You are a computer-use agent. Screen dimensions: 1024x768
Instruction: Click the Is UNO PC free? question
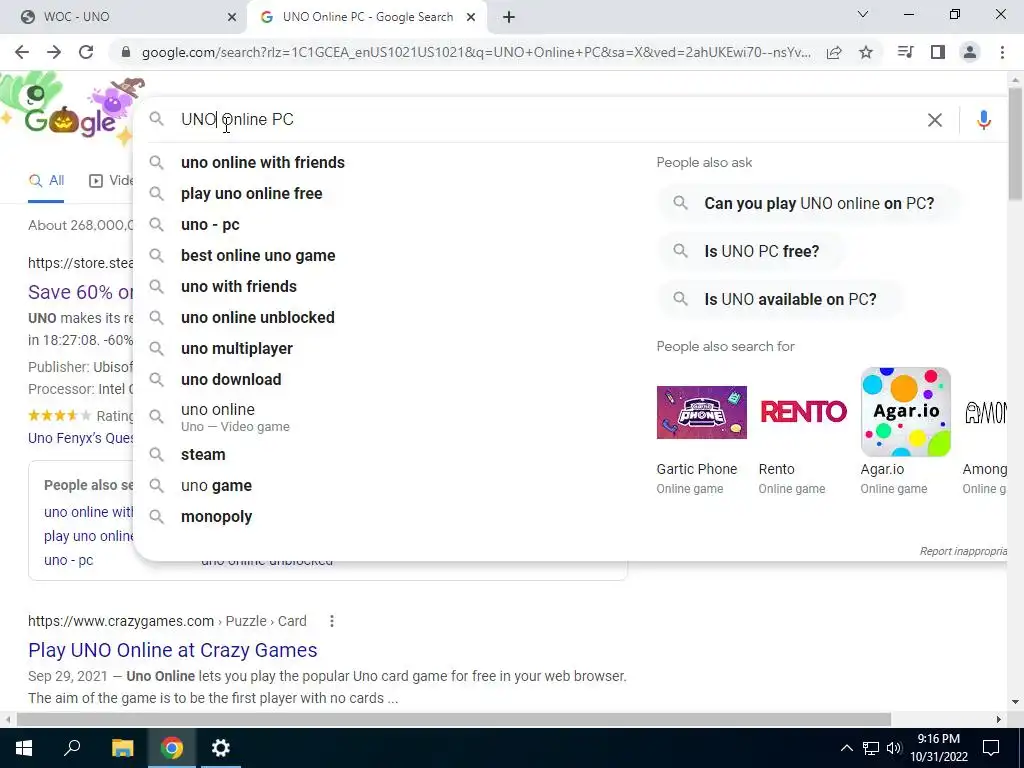751,251
